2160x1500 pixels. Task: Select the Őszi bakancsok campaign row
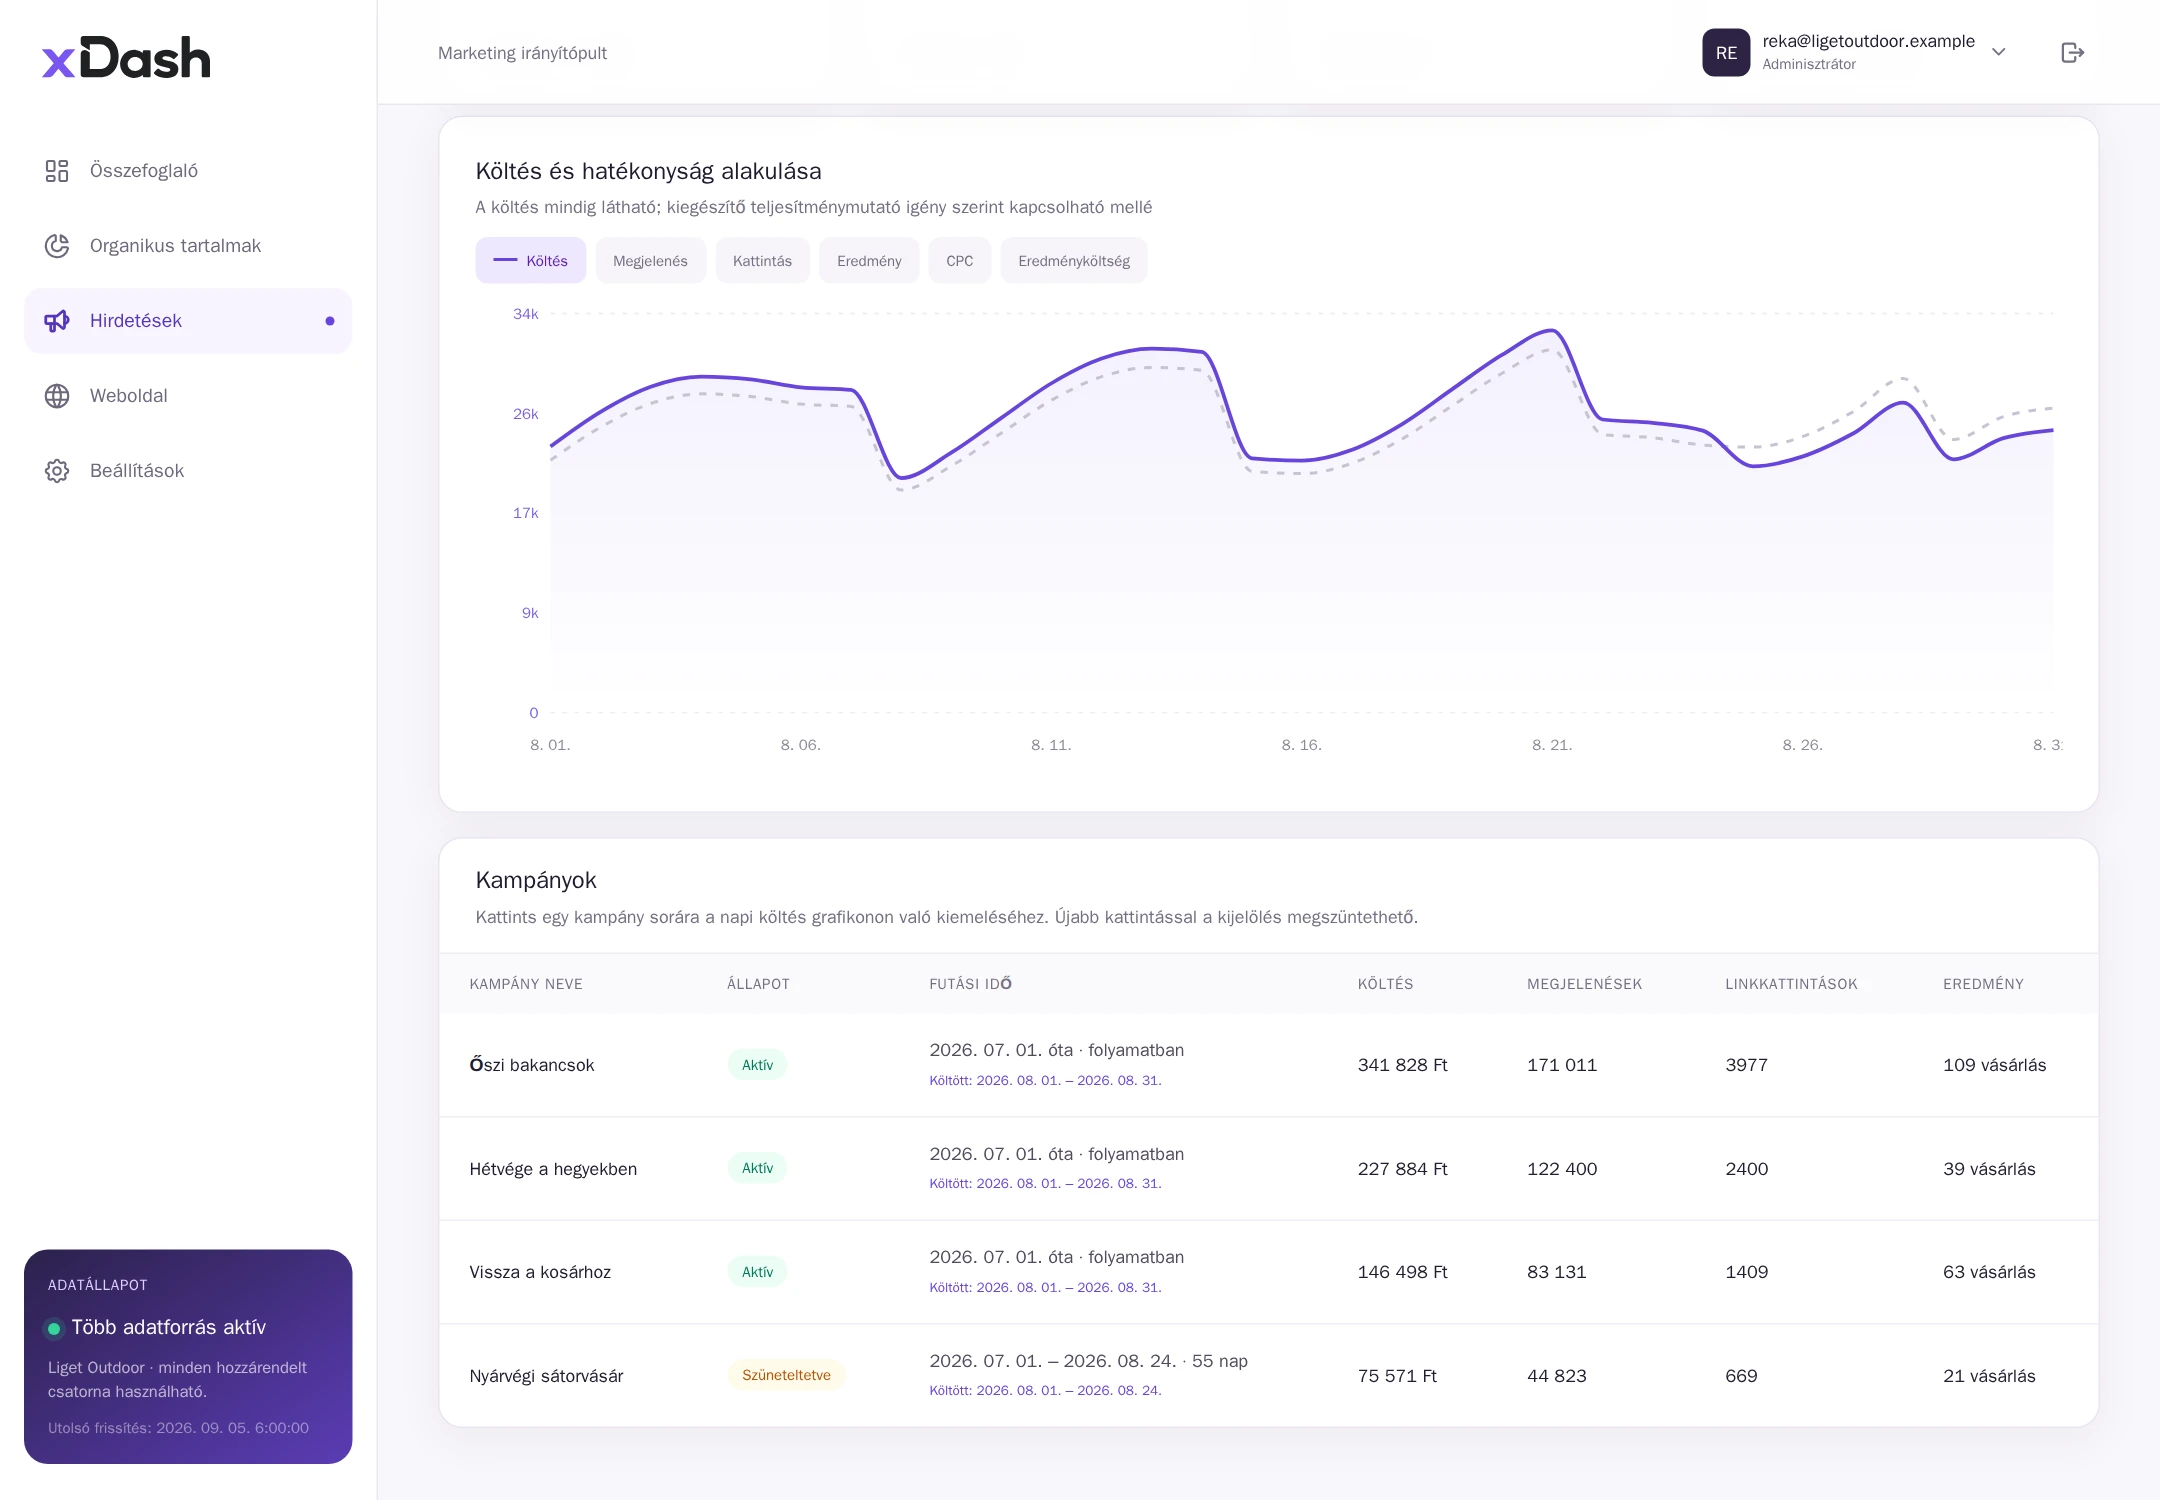(1268, 1065)
